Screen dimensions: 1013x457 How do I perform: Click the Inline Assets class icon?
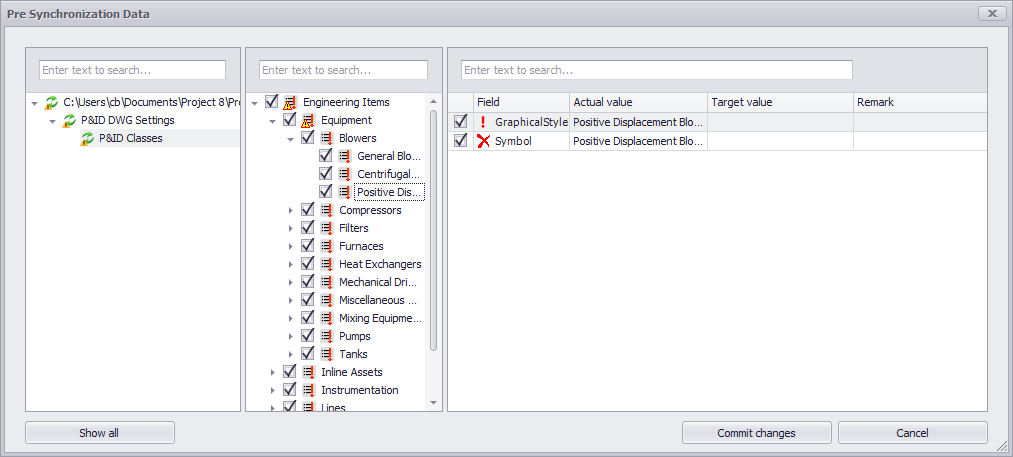(x=308, y=372)
